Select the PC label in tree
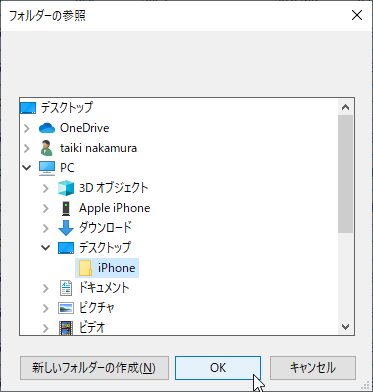The width and height of the screenshot is (373, 392). [67, 168]
